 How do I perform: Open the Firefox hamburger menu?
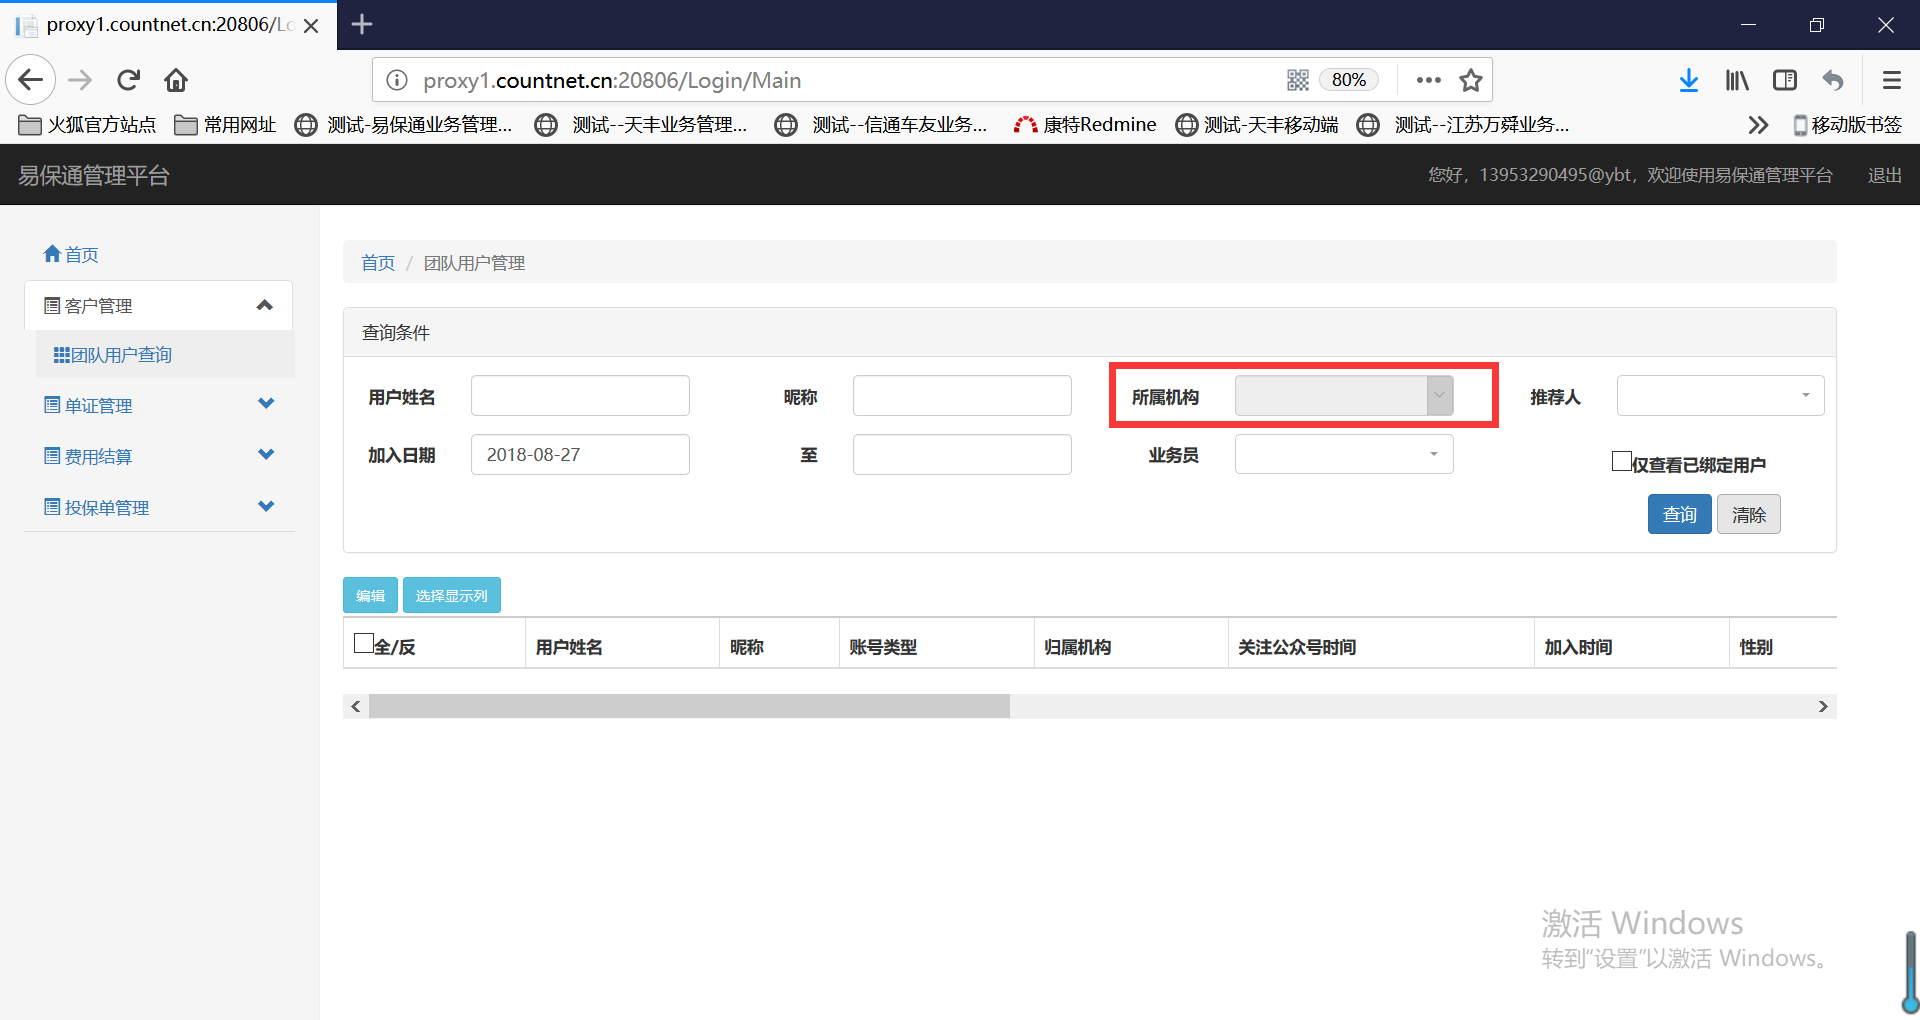pyautogui.click(x=1891, y=80)
